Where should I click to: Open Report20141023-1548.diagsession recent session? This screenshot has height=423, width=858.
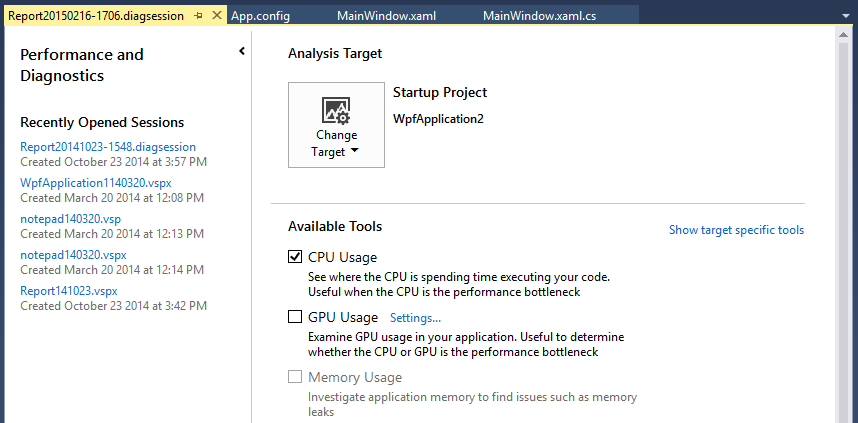pos(108,147)
